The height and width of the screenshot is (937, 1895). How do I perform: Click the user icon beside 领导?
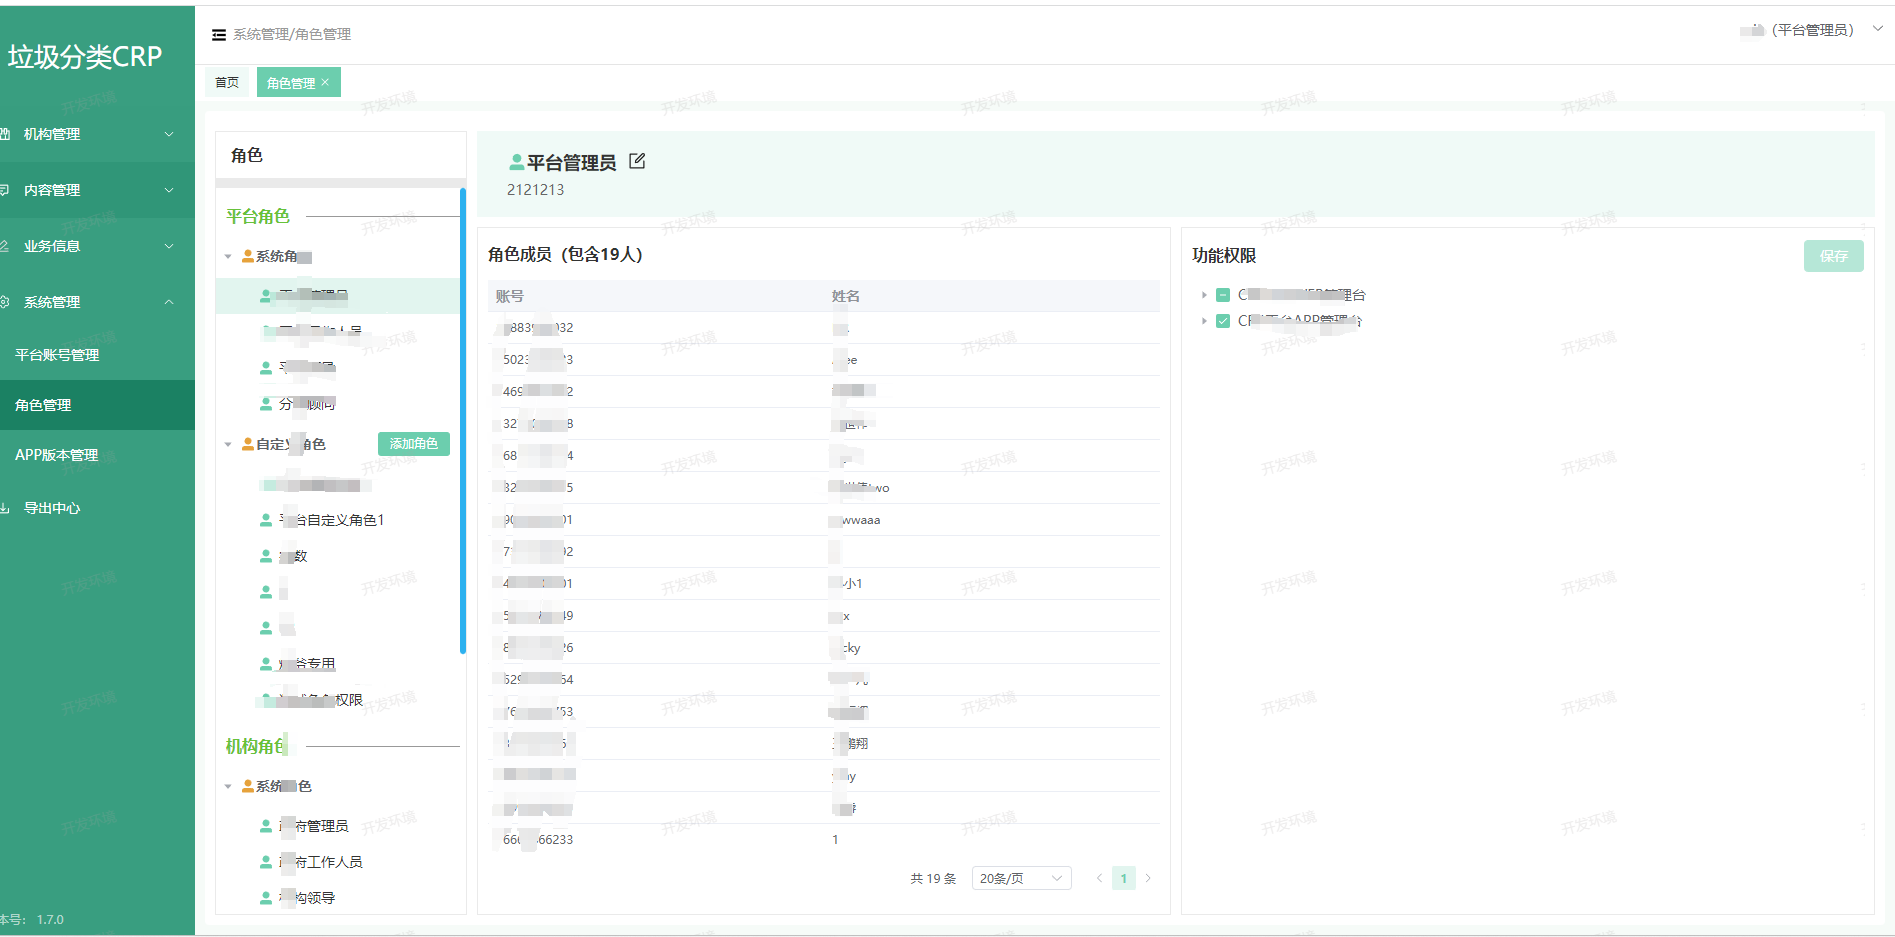(x=266, y=898)
